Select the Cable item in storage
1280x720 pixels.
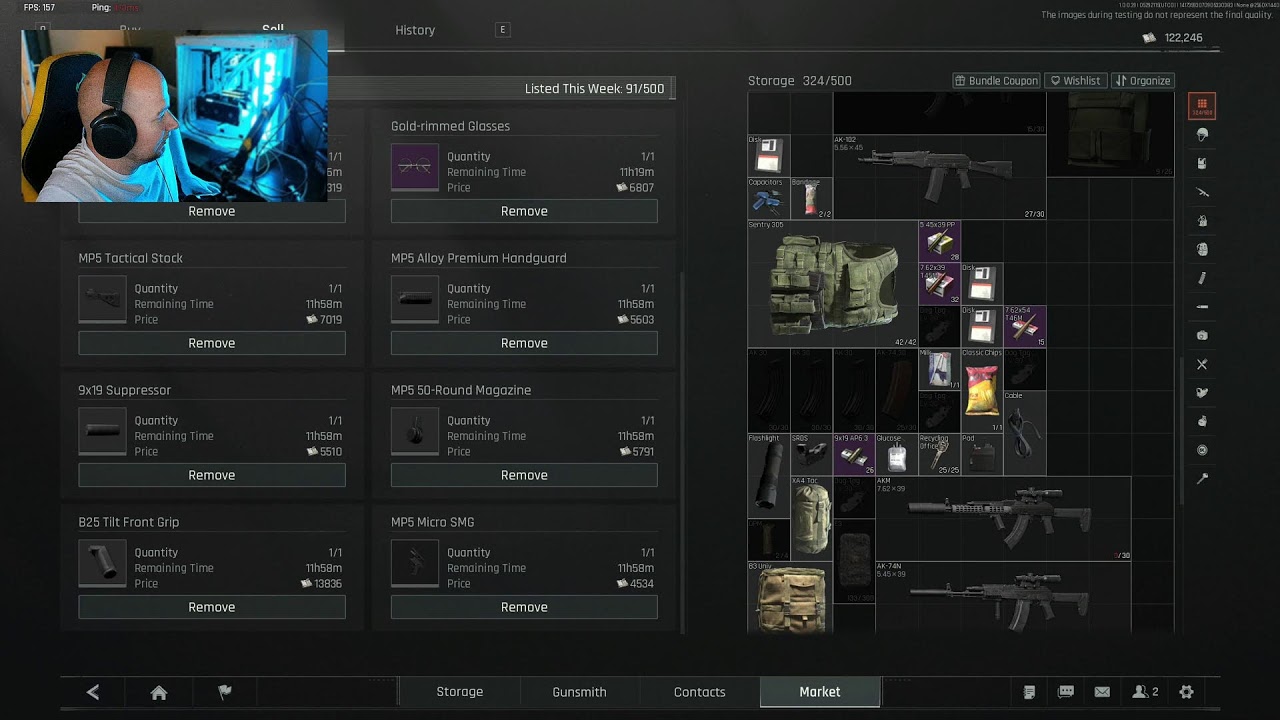pyautogui.click(x=1025, y=433)
